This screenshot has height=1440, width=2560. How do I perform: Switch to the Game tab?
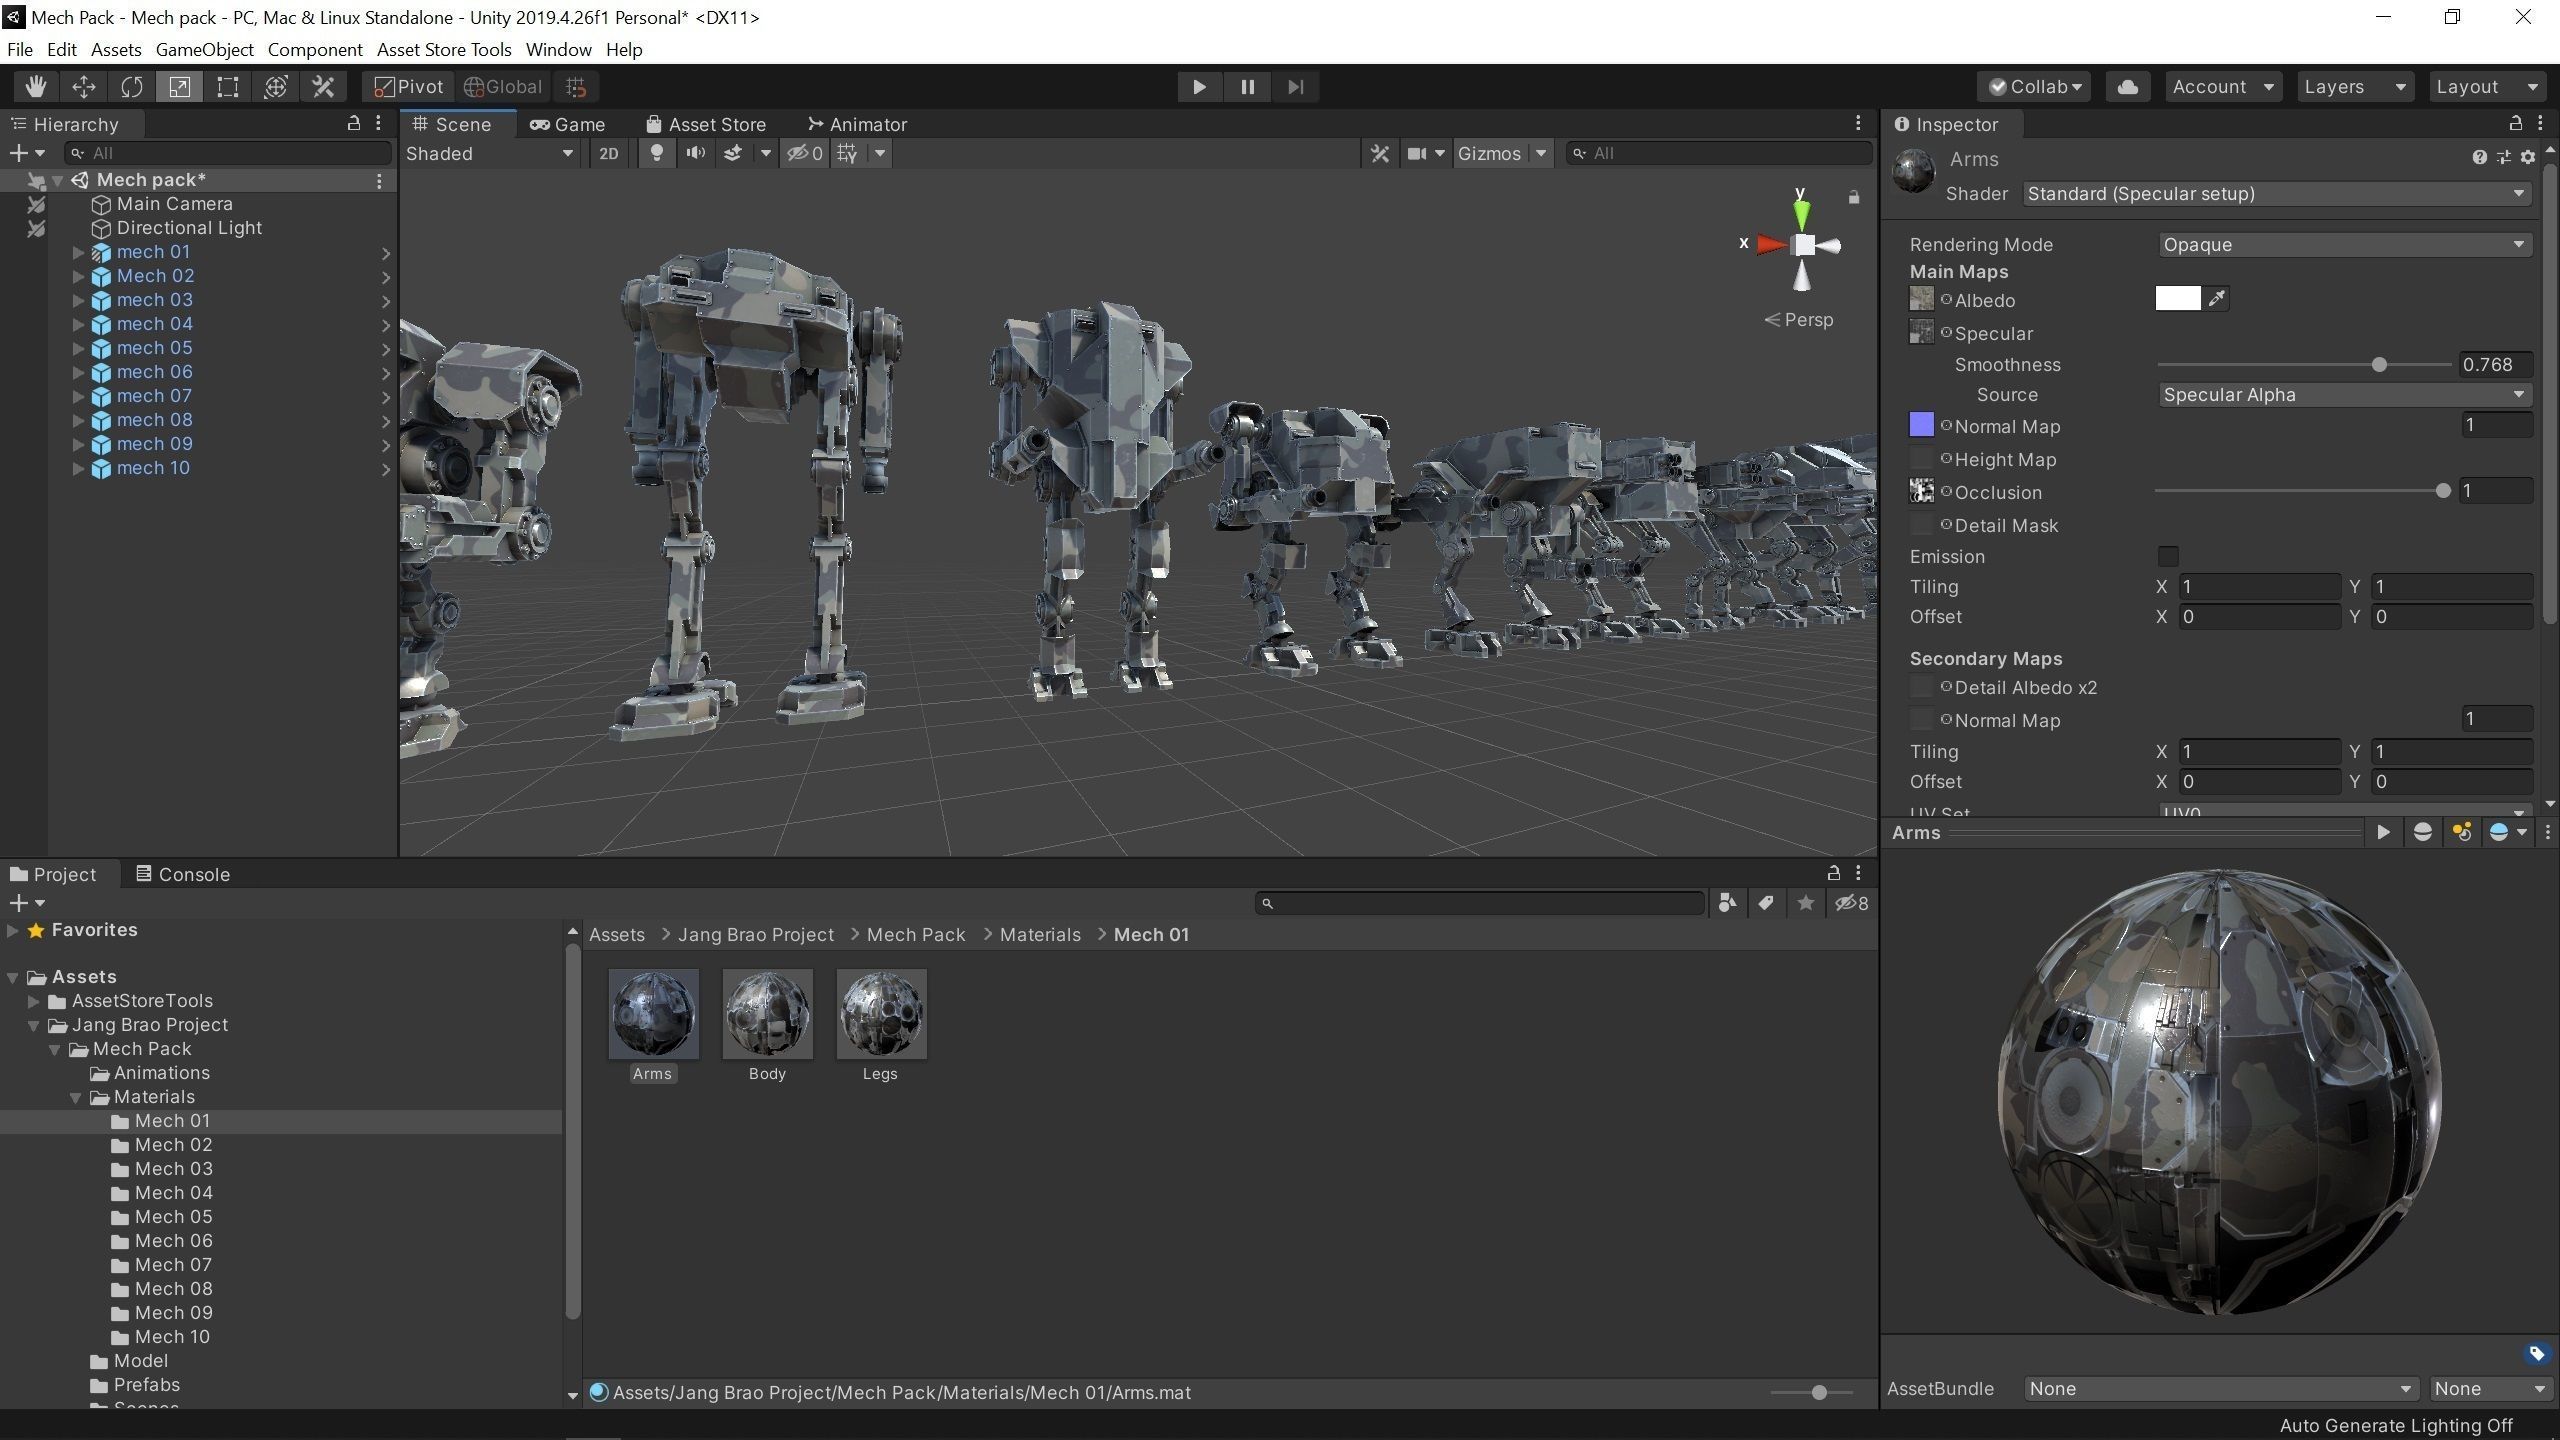[x=568, y=124]
